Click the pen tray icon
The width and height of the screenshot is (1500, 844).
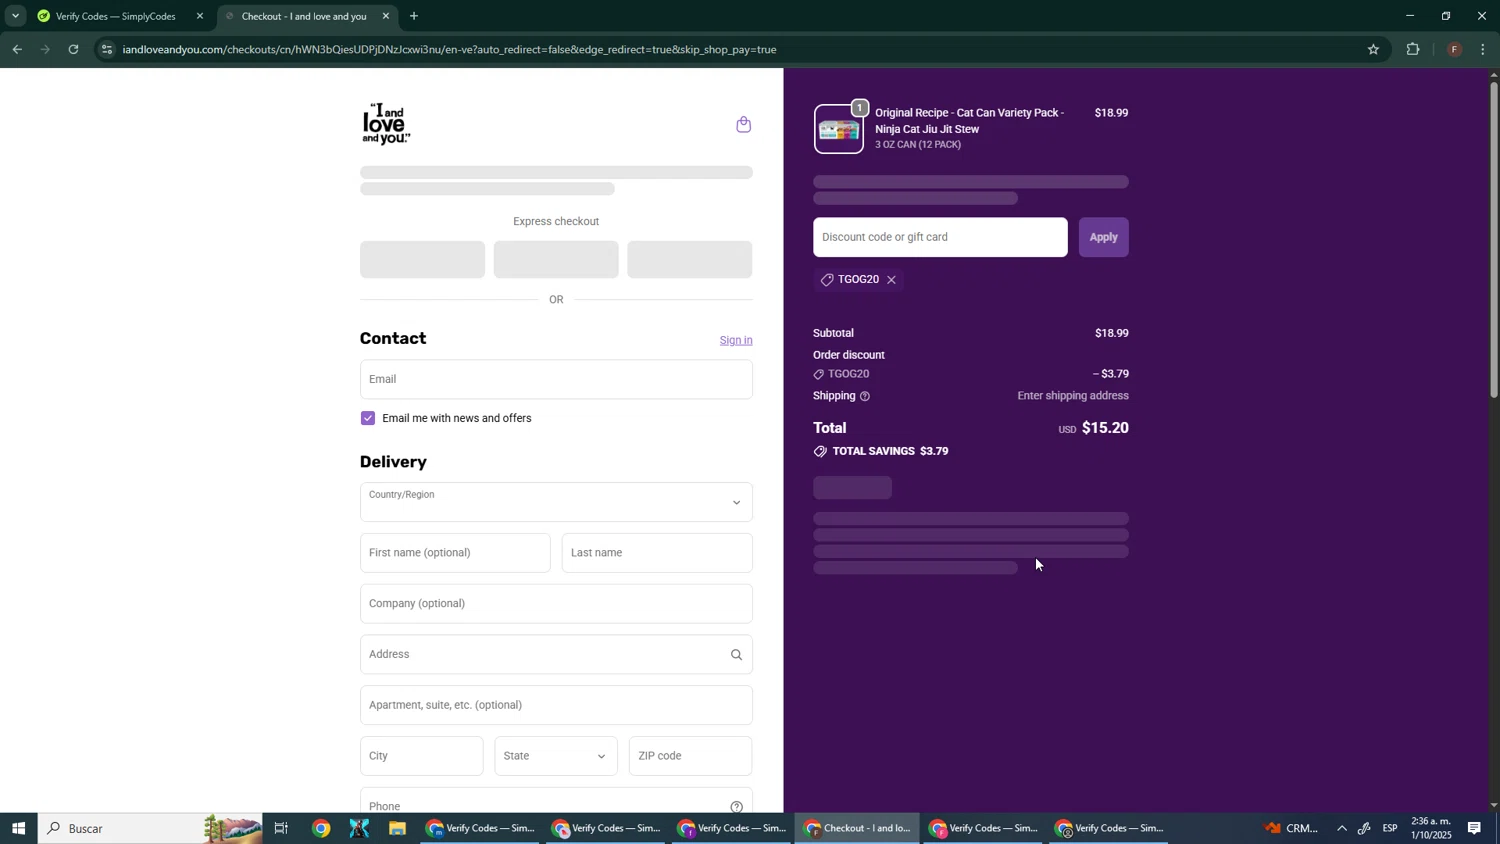point(1364,829)
